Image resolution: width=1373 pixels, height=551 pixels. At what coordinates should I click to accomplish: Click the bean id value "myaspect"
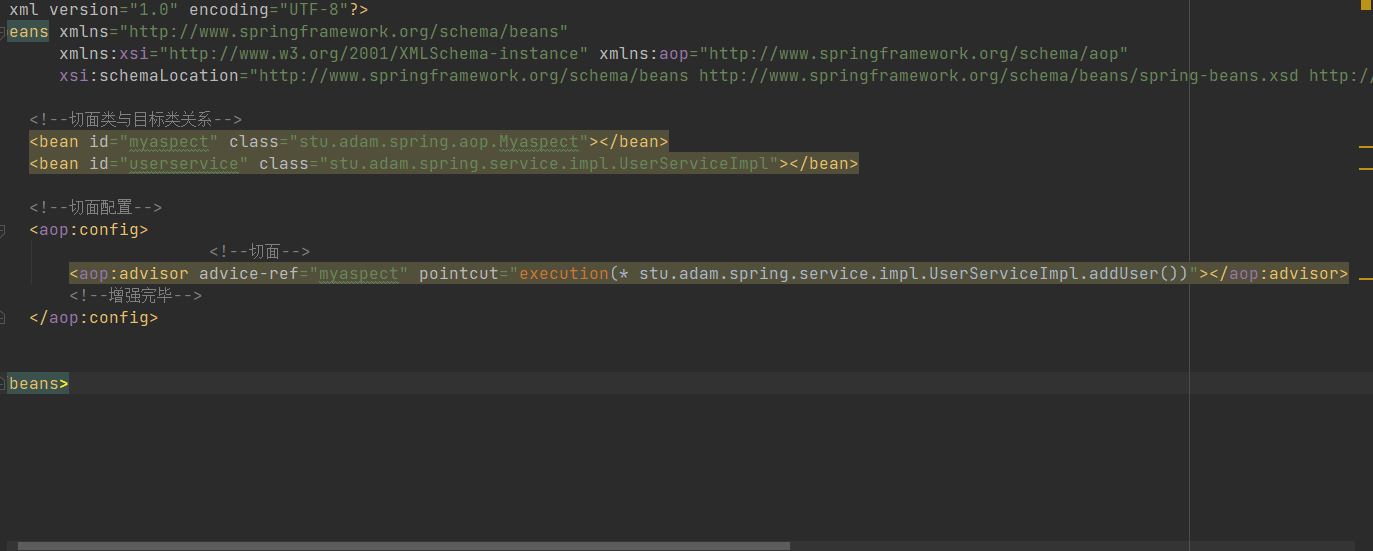point(169,142)
